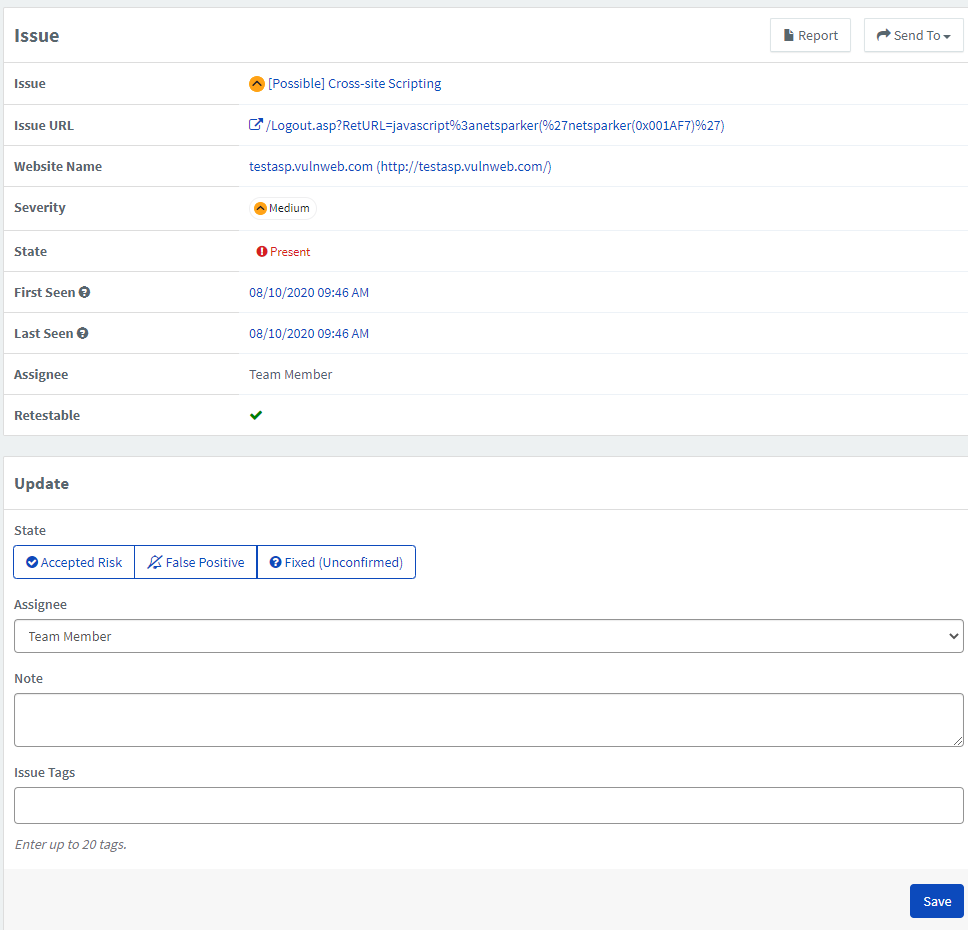
Task: Set state to Fixed (Unconfirmed)
Action: pyautogui.click(x=336, y=562)
